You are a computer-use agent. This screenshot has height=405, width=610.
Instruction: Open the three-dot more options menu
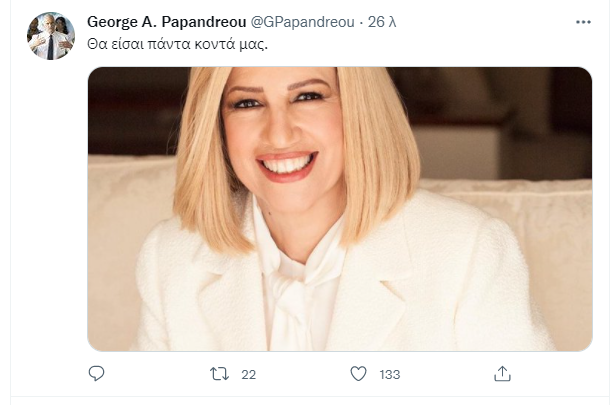point(583,21)
